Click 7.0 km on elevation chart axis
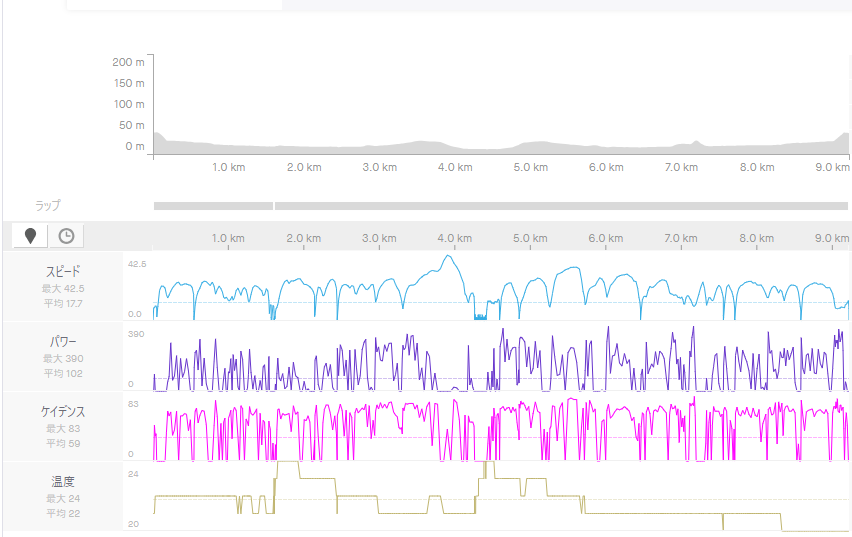This screenshot has width=852, height=537. coord(681,167)
